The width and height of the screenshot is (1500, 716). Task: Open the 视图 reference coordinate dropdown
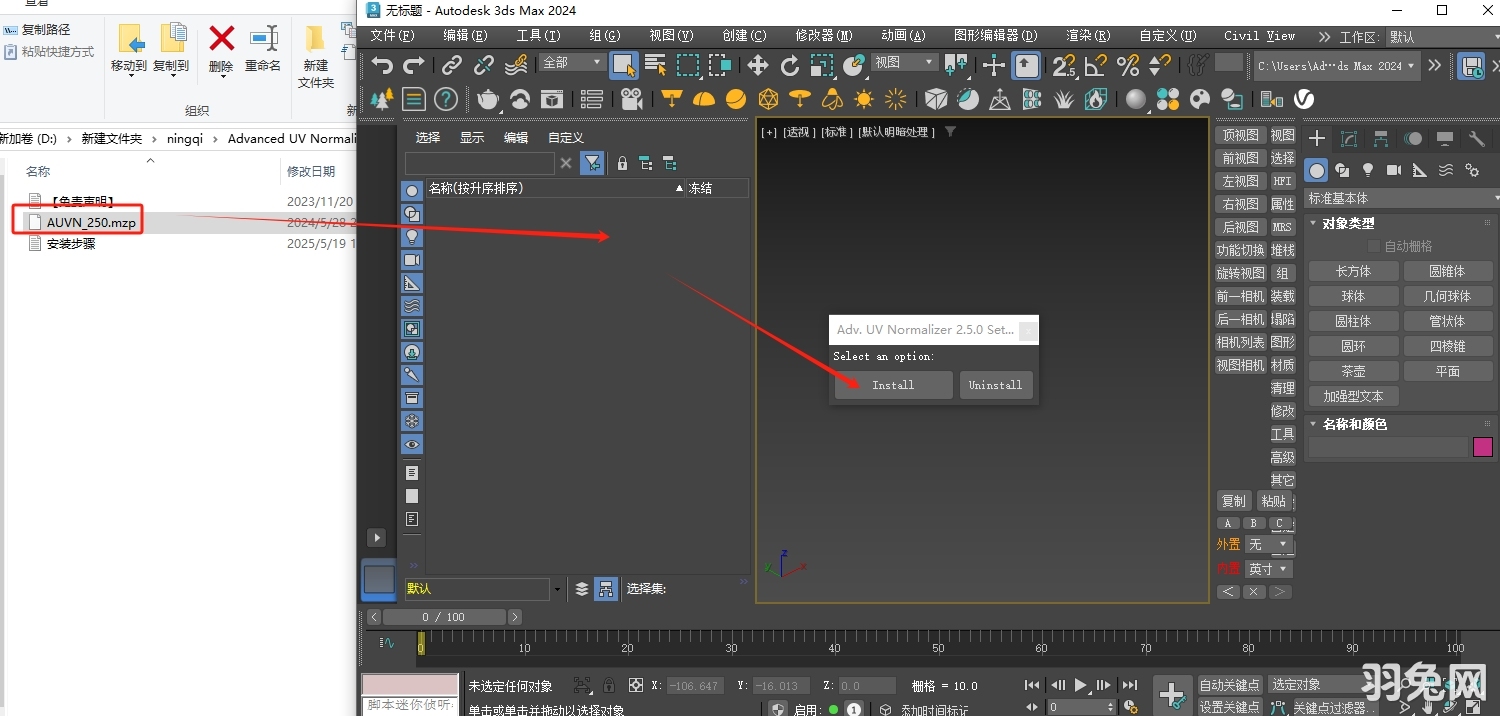903,61
